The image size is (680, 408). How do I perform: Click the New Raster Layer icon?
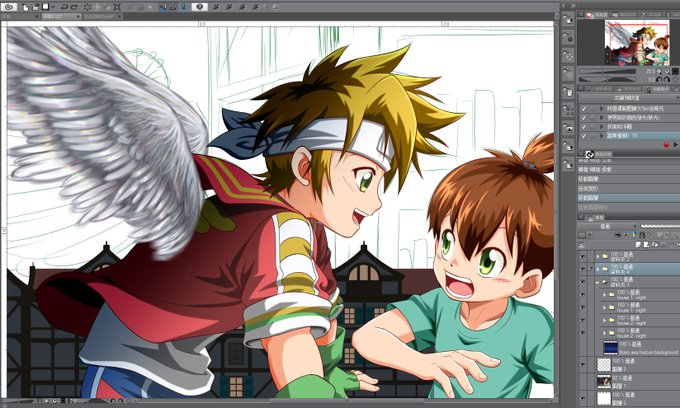point(640,245)
